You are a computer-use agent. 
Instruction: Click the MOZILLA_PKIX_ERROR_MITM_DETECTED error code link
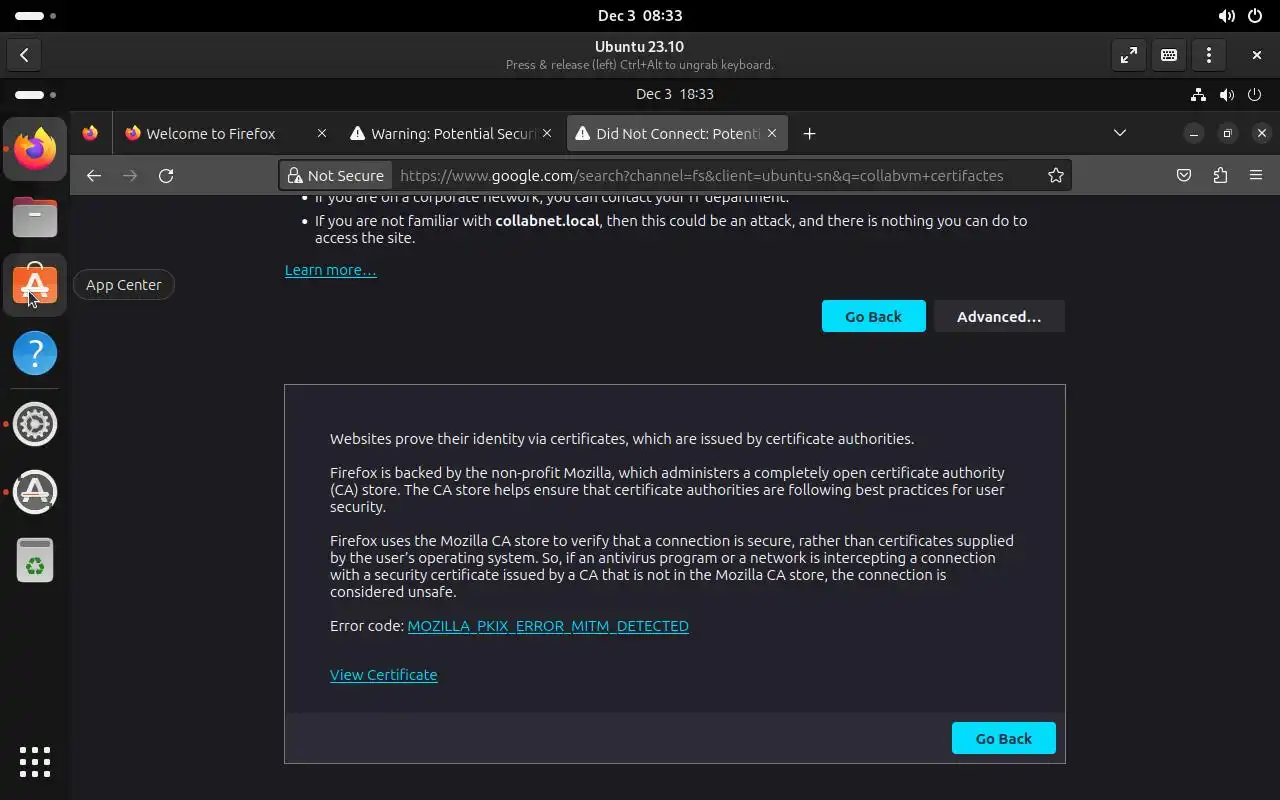click(548, 626)
